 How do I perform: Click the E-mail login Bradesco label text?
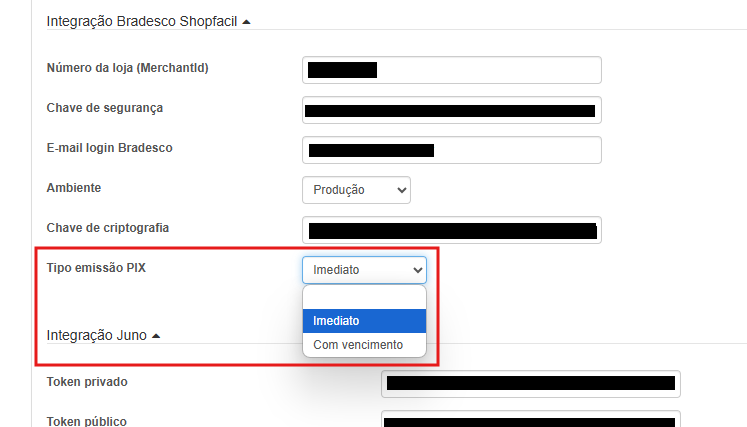tap(109, 148)
